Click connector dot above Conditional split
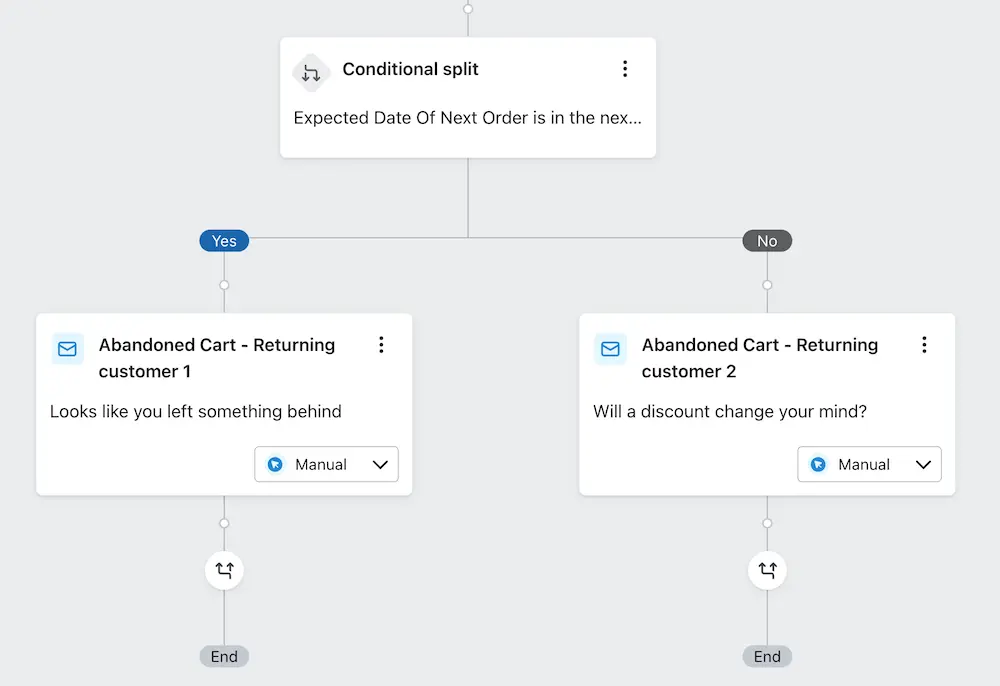This screenshot has height=686, width=1000. click(468, 9)
